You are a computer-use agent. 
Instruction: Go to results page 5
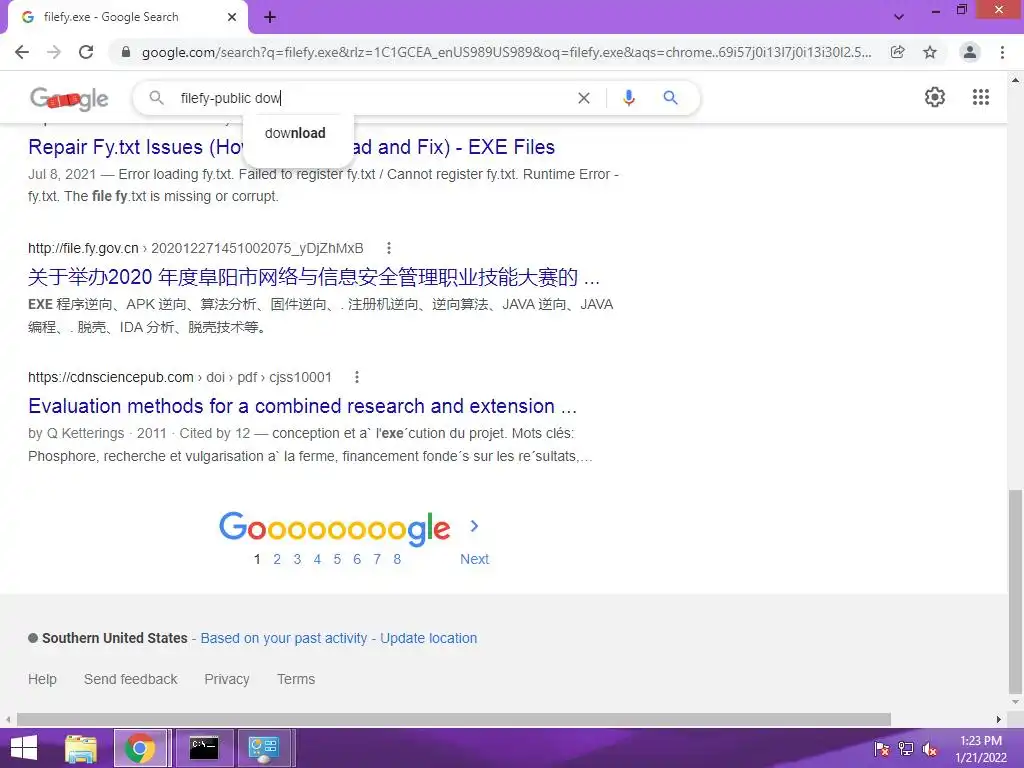[337, 559]
